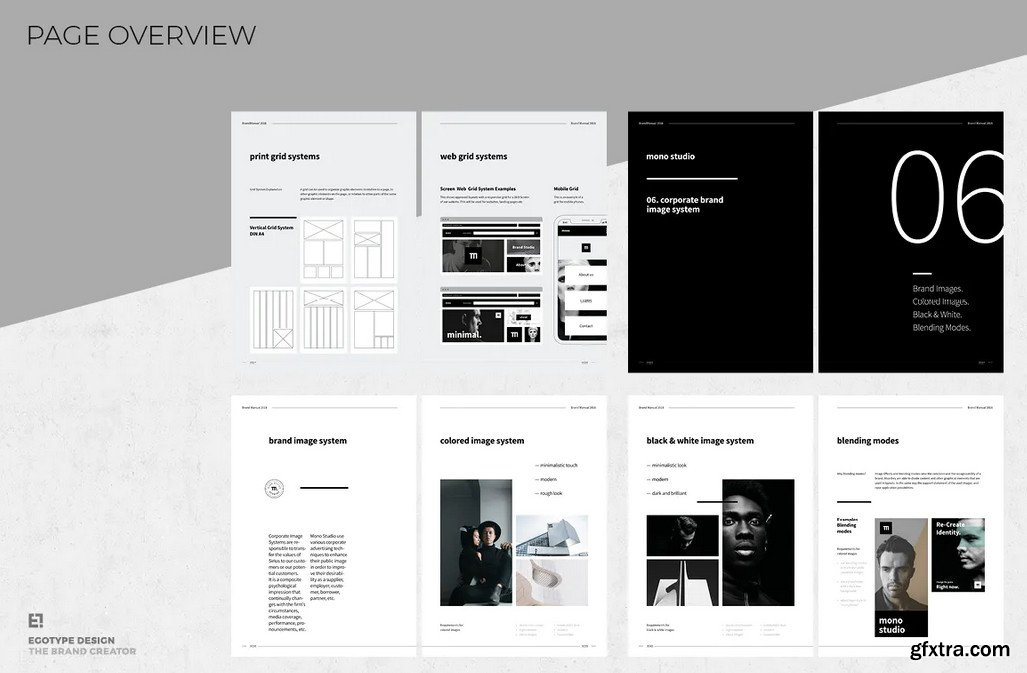Image resolution: width=1027 pixels, height=673 pixels.
Task: Click the M logo on mono studio poster
Action: tap(885, 528)
